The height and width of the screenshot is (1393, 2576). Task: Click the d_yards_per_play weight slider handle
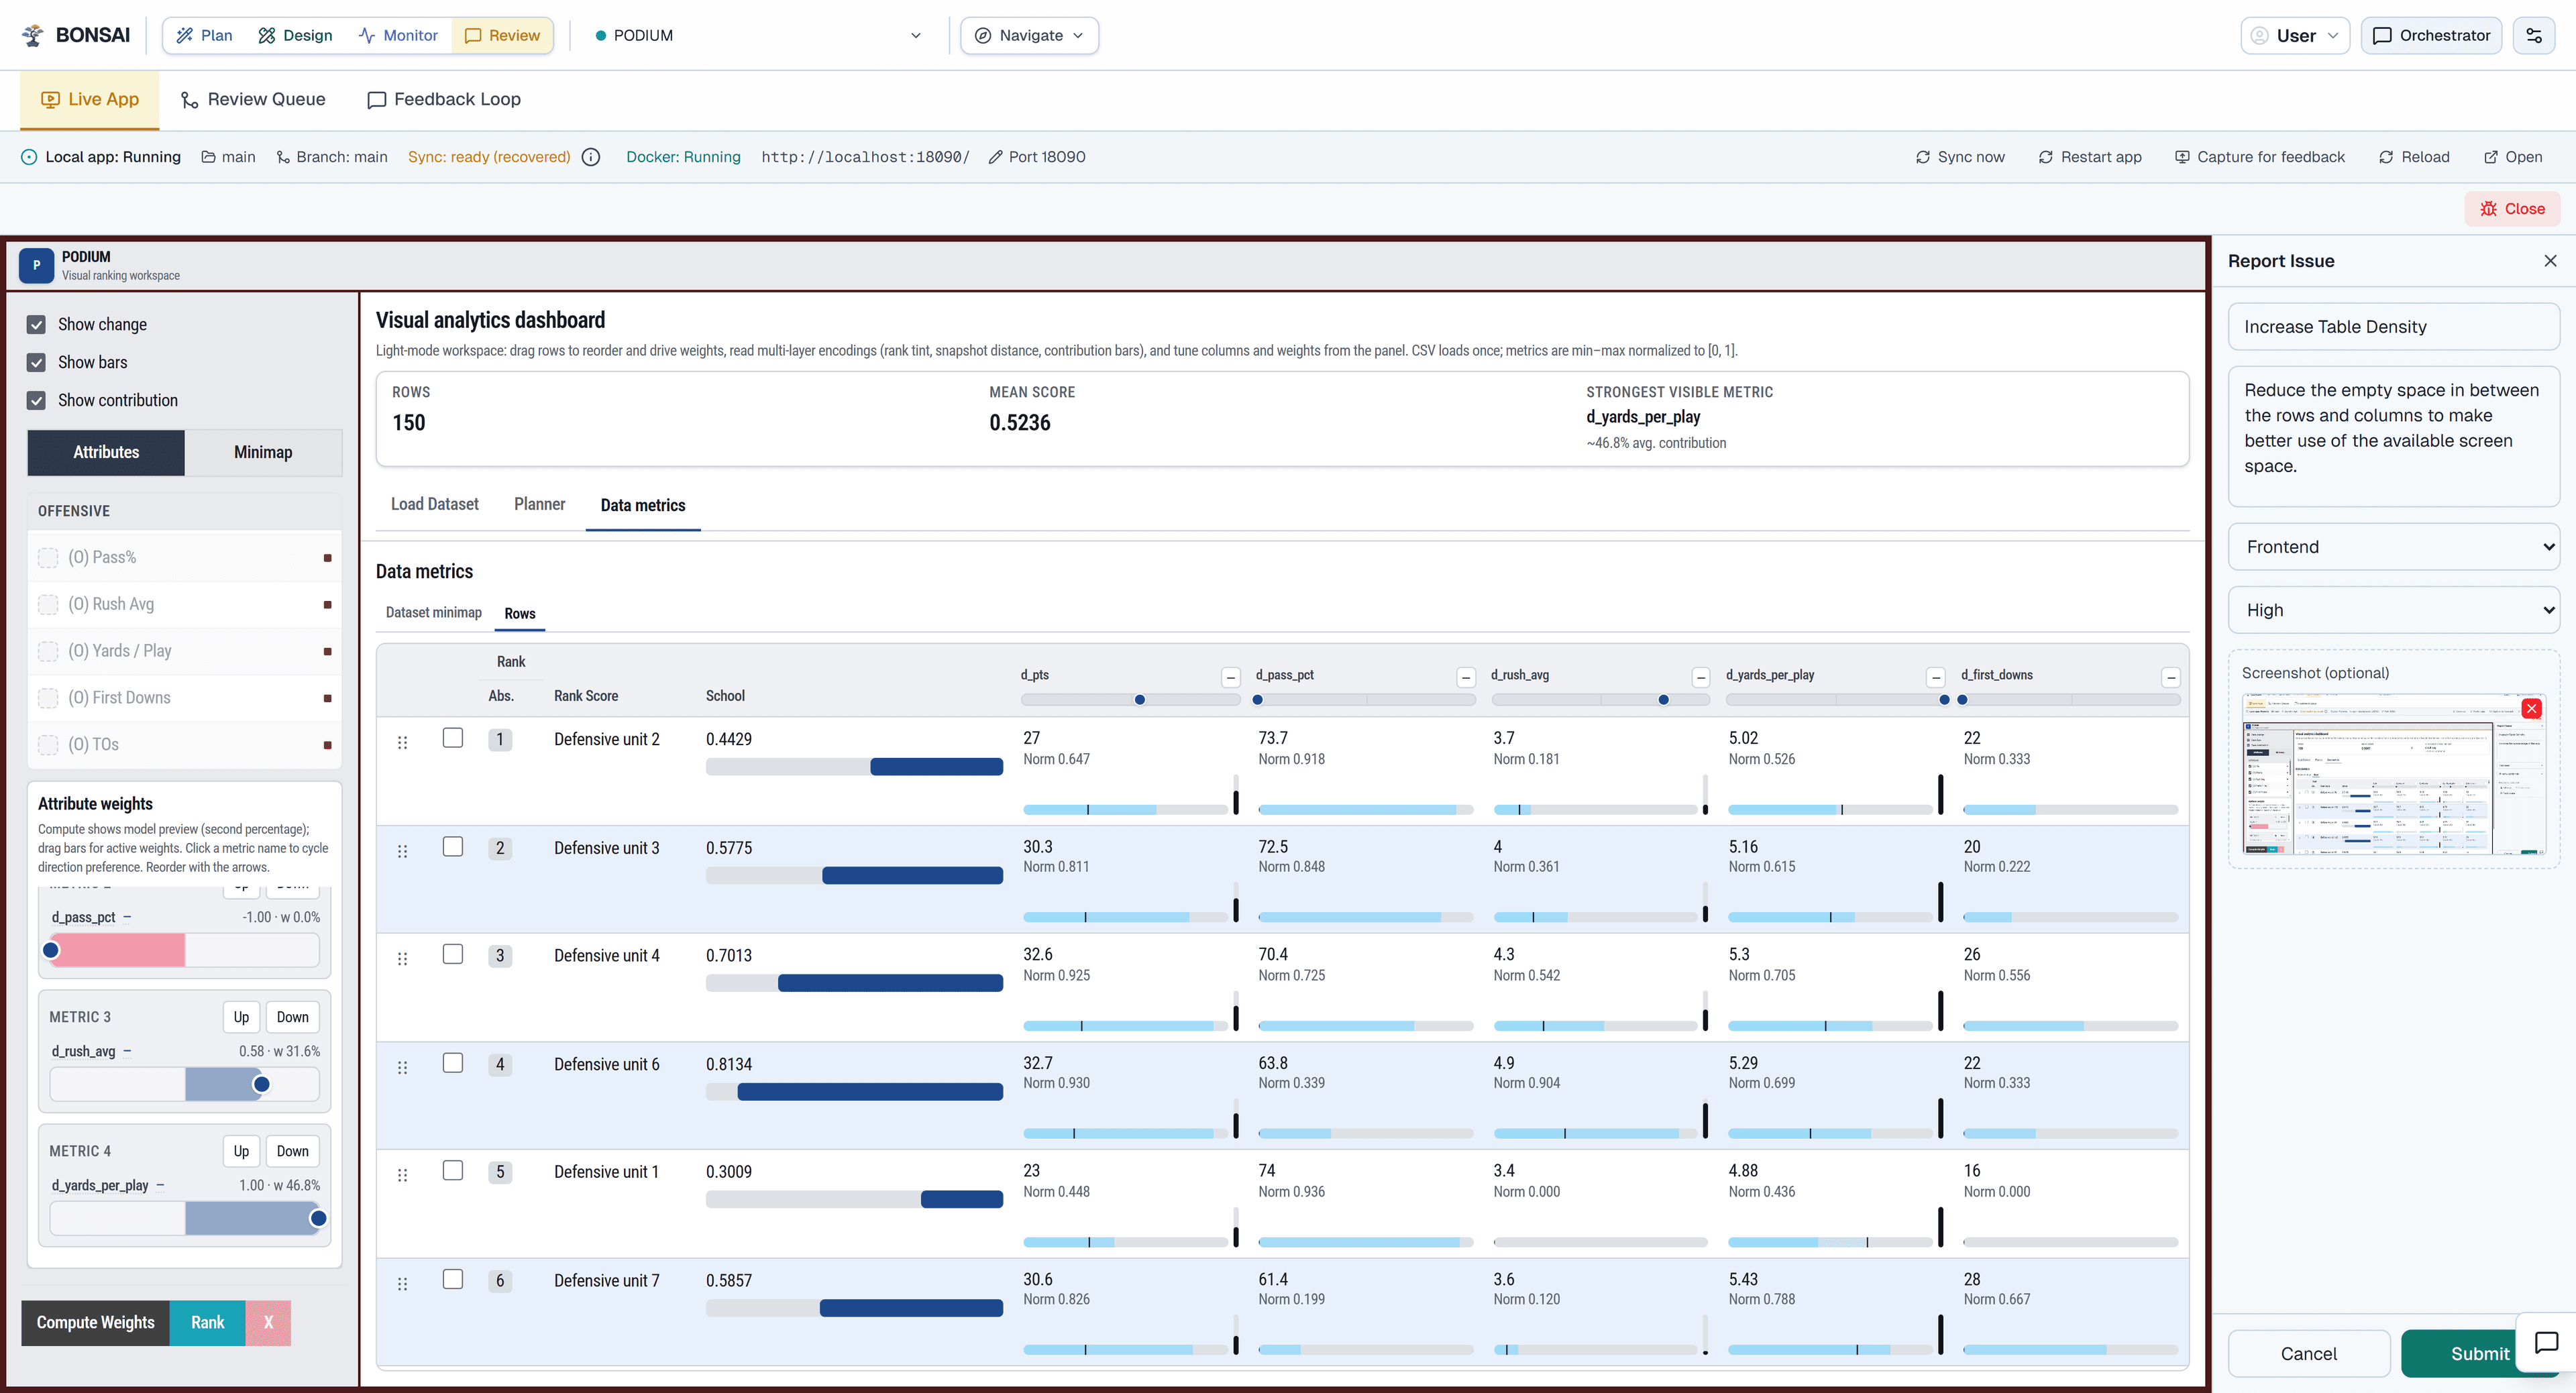coord(318,1218)
